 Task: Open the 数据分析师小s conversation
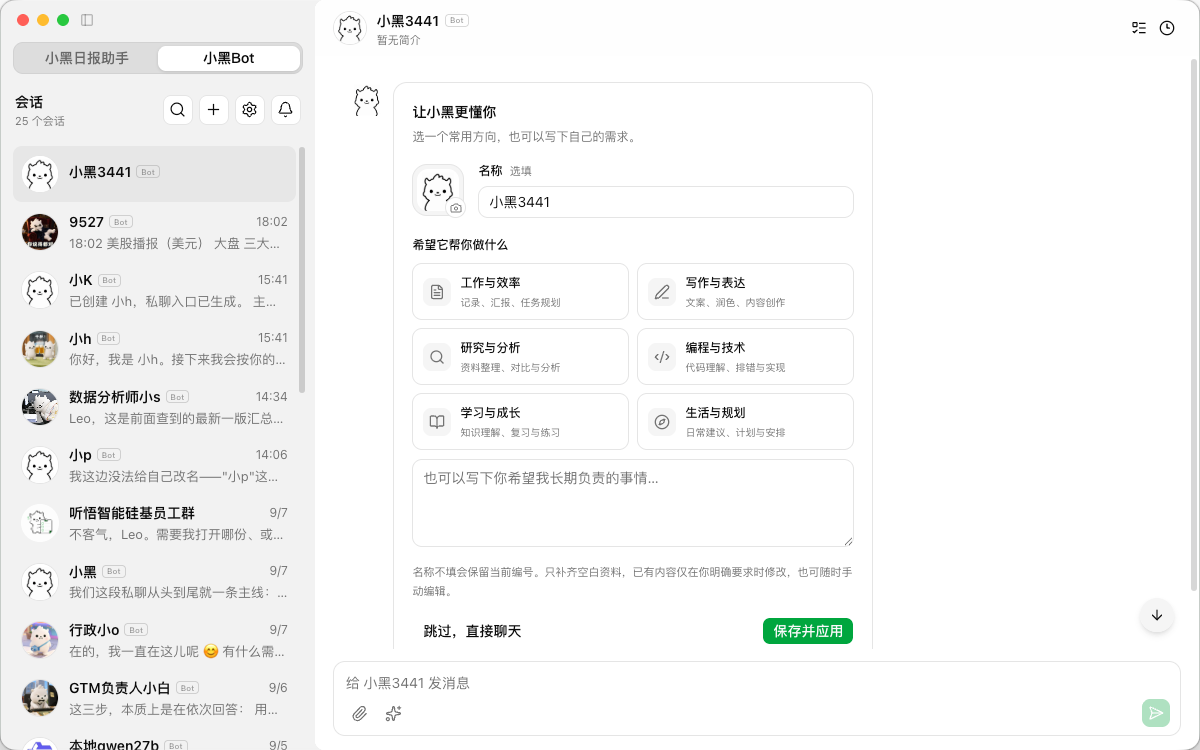154,407
